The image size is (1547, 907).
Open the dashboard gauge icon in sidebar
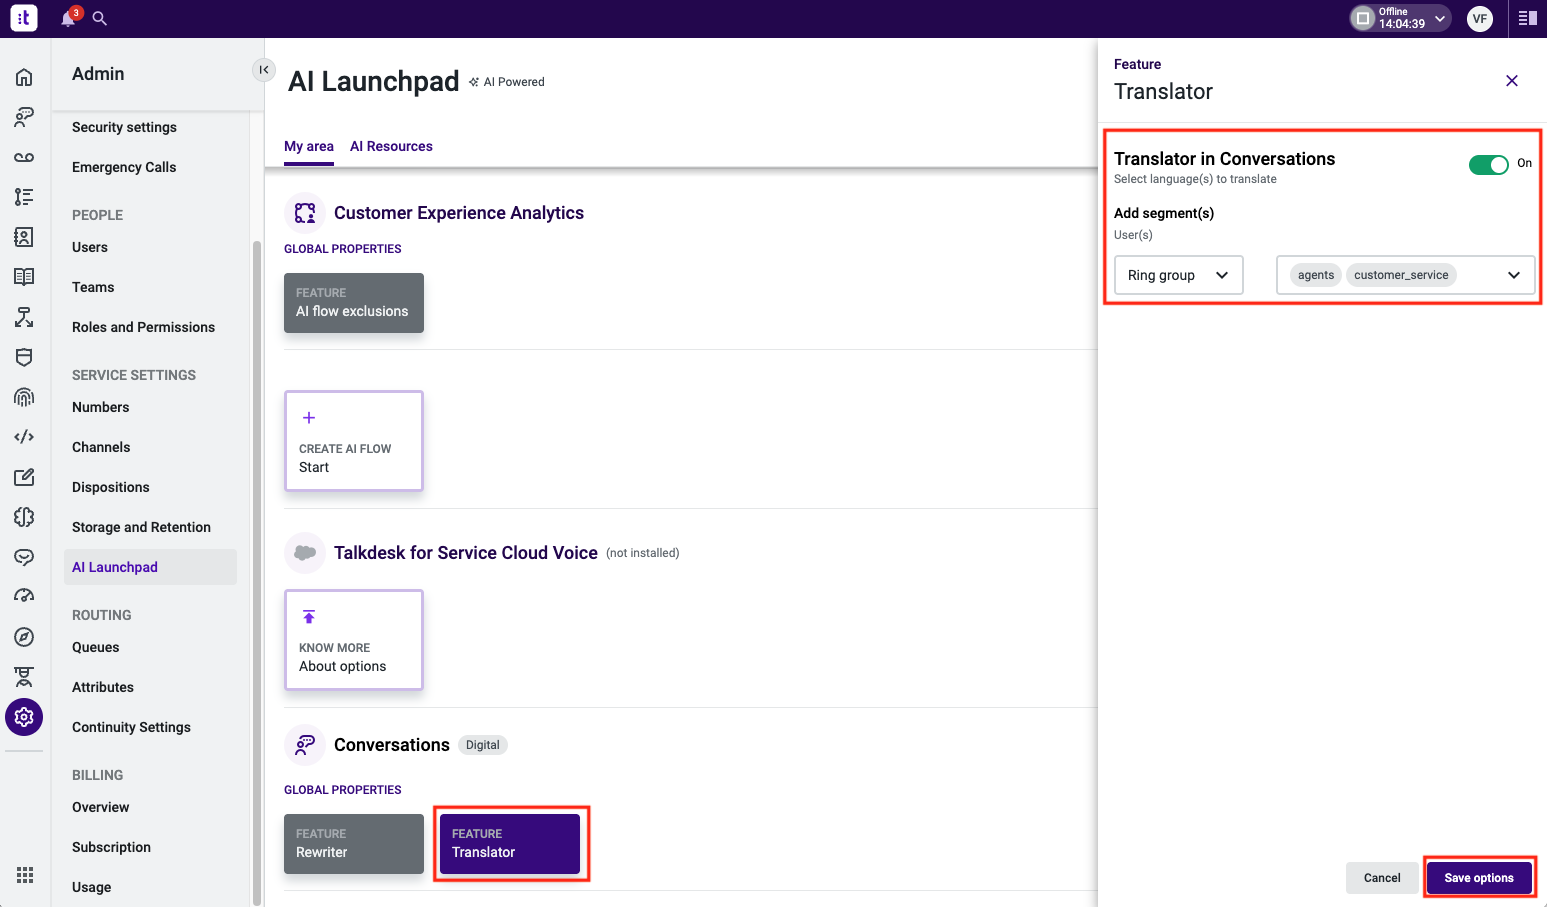click(x=24, y=597)
